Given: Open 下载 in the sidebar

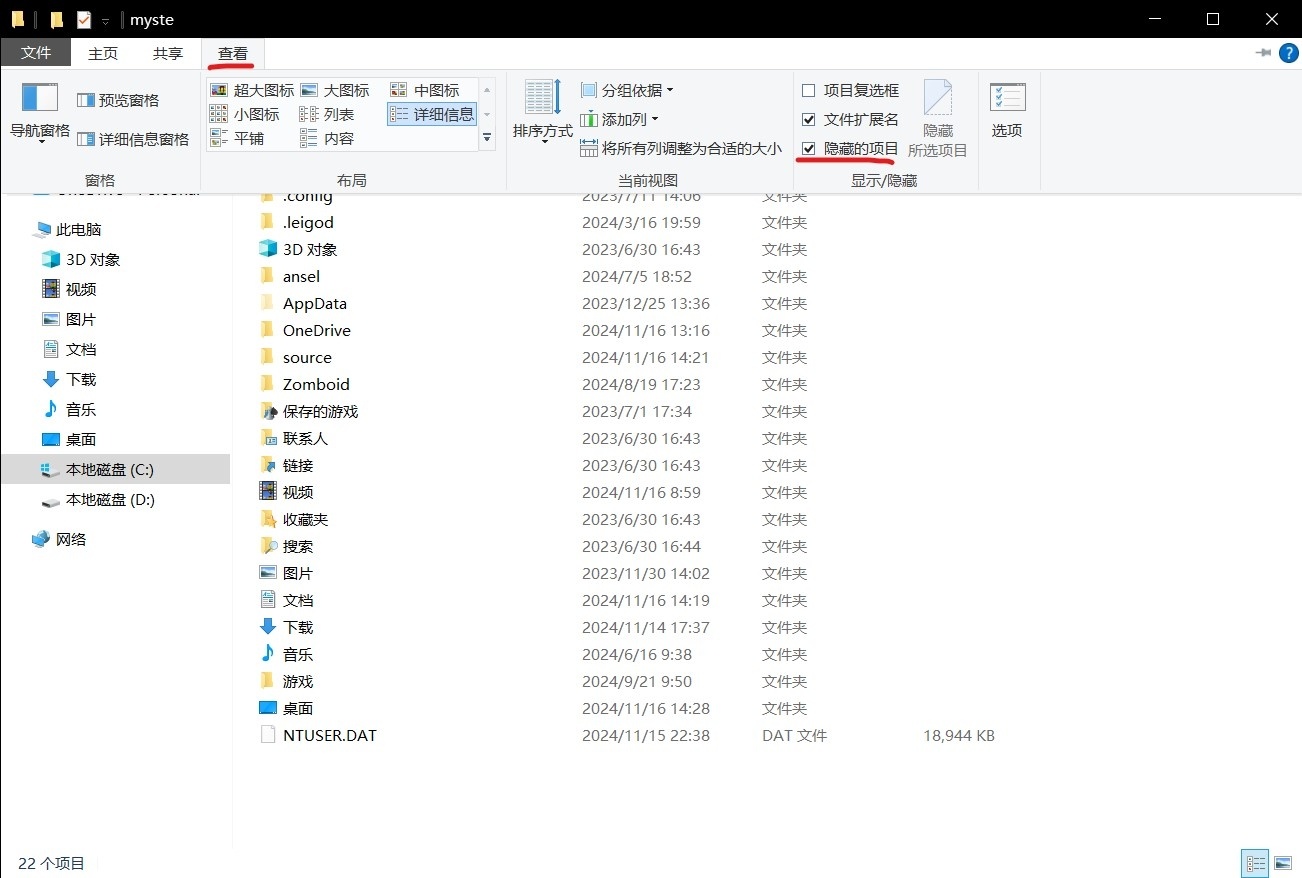Looking at the screenshot, I should (x=69, y=379).
